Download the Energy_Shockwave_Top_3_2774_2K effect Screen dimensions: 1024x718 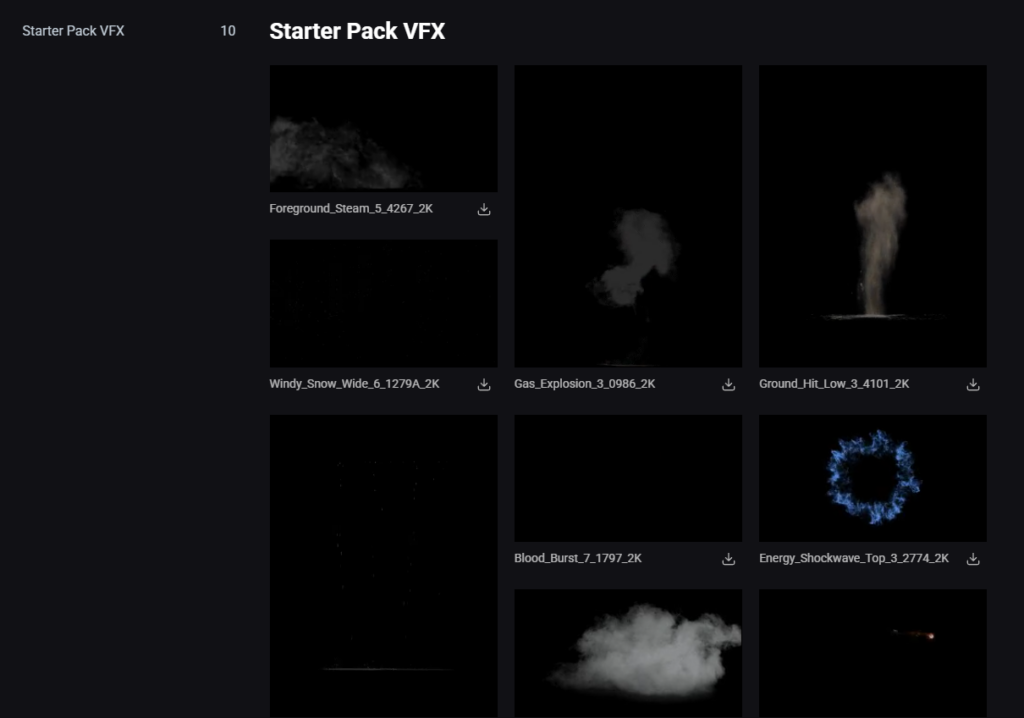point(973,559)
